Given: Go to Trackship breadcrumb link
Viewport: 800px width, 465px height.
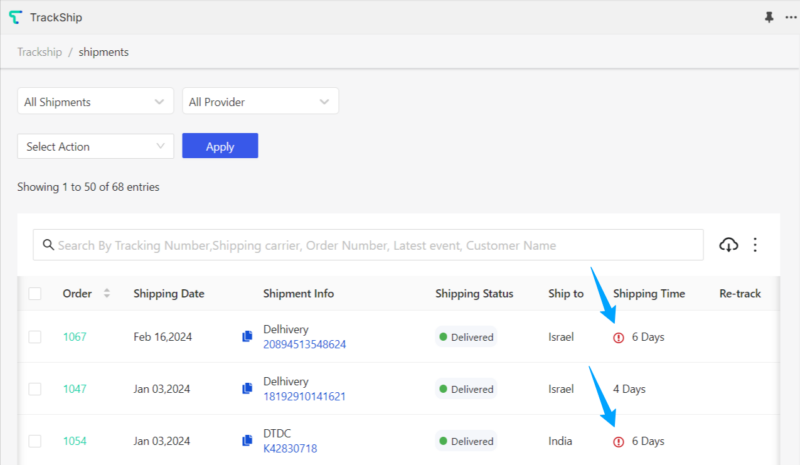Looking at the screenshot, I should click(x=39, y=52).
